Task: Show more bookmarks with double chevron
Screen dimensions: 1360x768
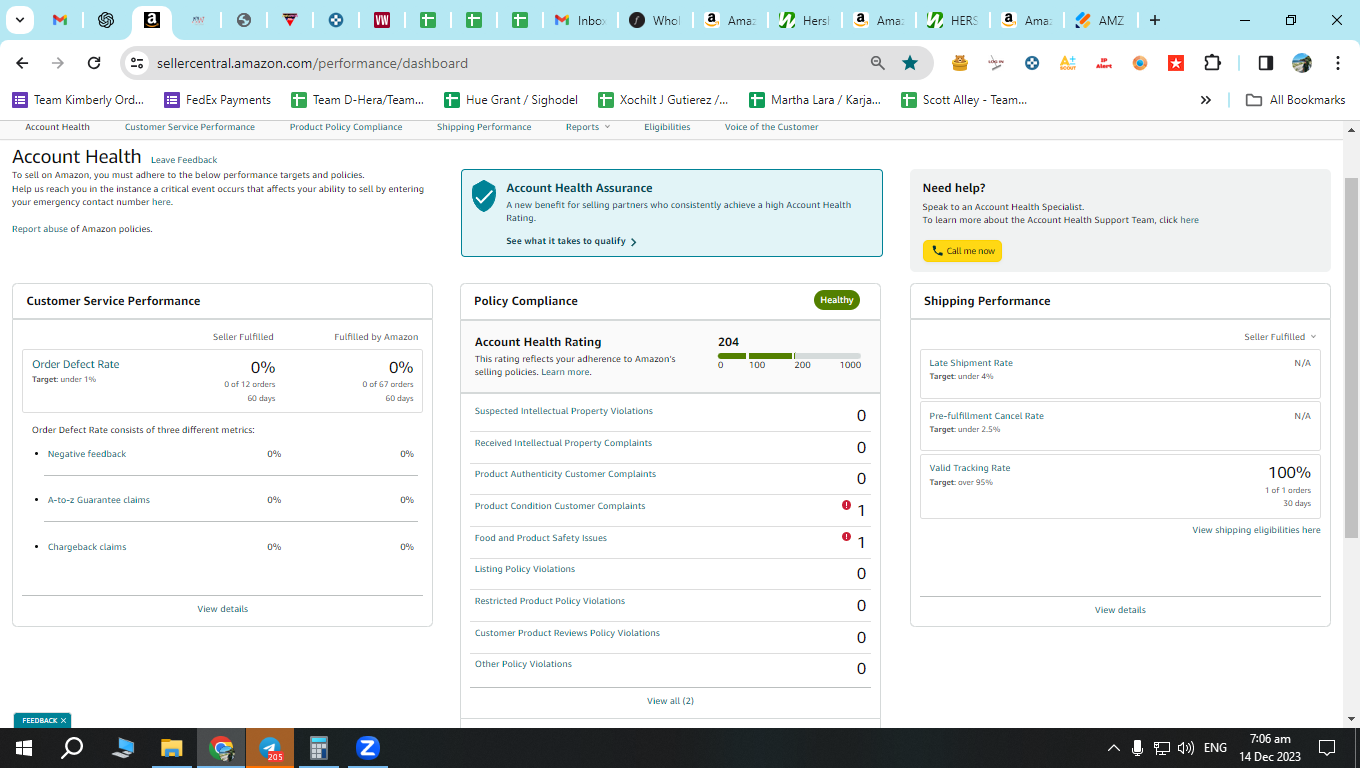Action: click(1206, 100)
